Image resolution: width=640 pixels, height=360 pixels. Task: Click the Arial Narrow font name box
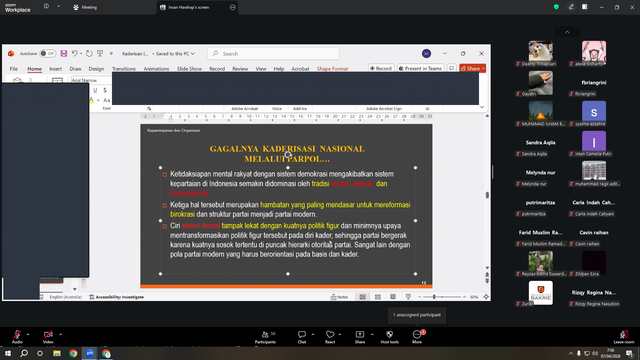91,80
